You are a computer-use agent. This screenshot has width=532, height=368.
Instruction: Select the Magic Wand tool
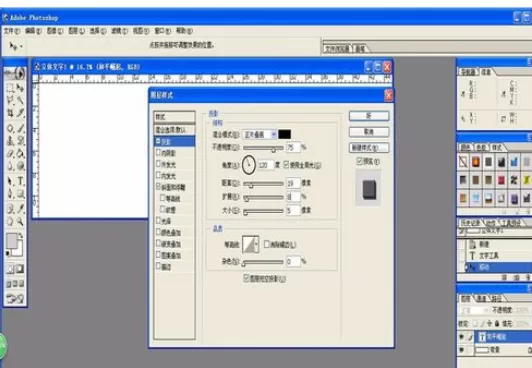[20, 100]
